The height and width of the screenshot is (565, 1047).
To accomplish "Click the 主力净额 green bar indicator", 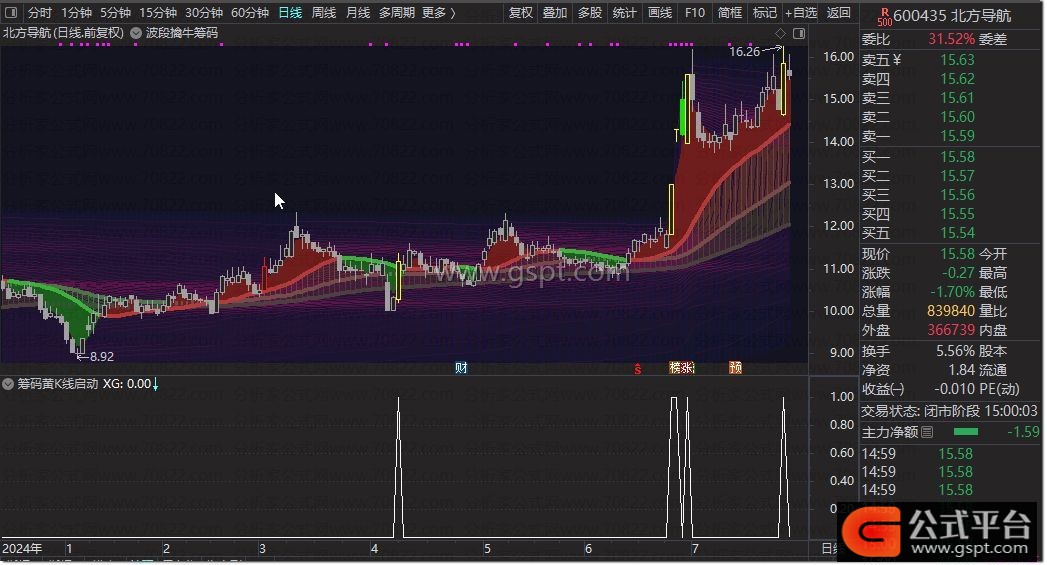I will [x=966, y=432].
